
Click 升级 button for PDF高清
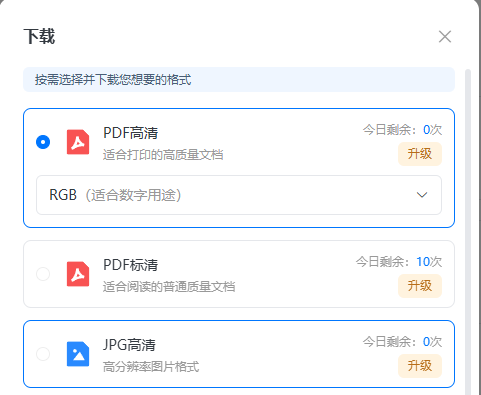point(420,154)
